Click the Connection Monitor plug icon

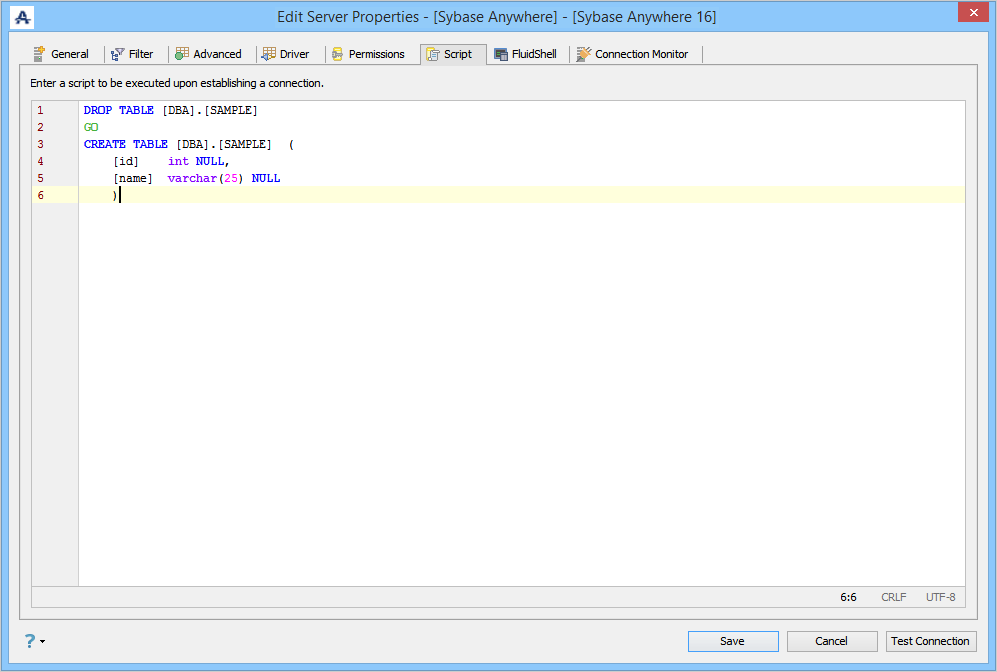(583, 54)
